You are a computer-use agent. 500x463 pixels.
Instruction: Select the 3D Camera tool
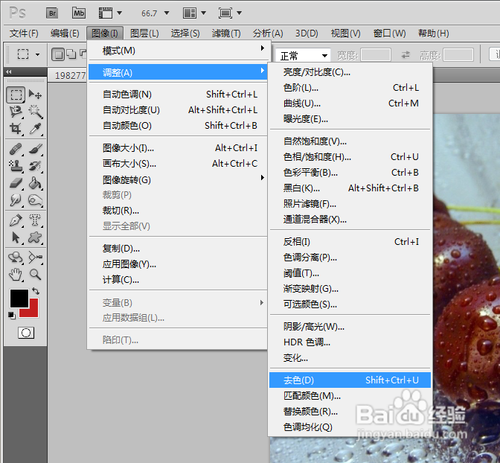[35, 257]
